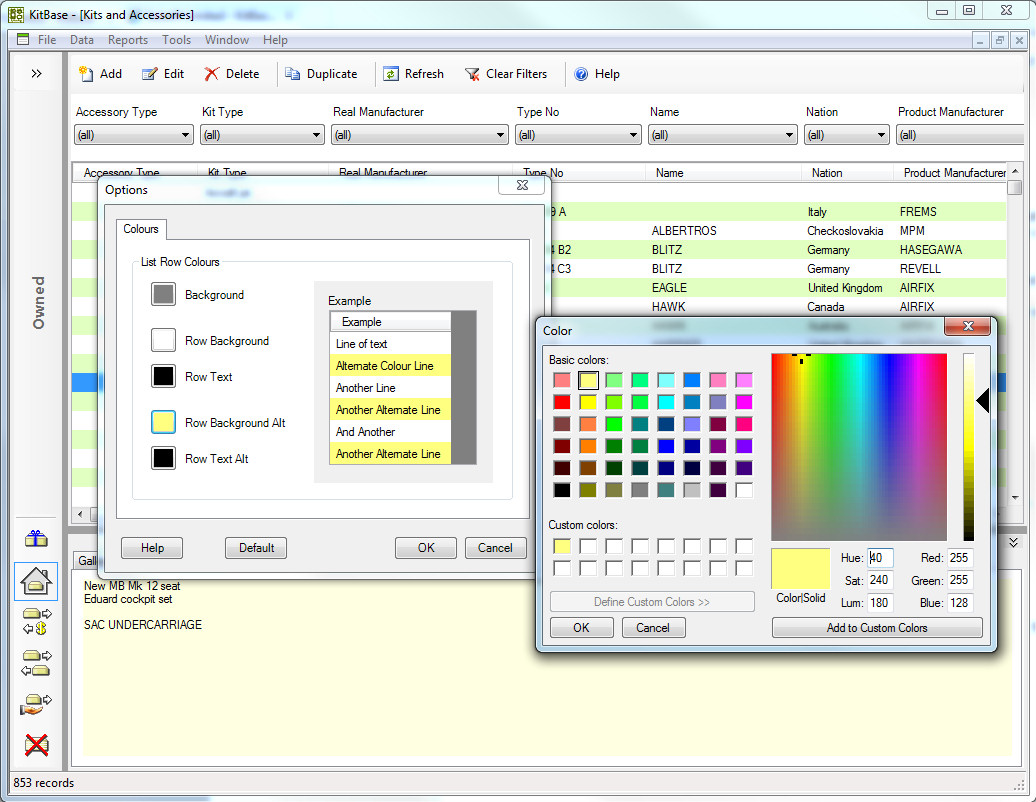1036x802 pixels.
Task: Open the Name filter dropdown
Action: pyautogui.click(x=722, y=135)
